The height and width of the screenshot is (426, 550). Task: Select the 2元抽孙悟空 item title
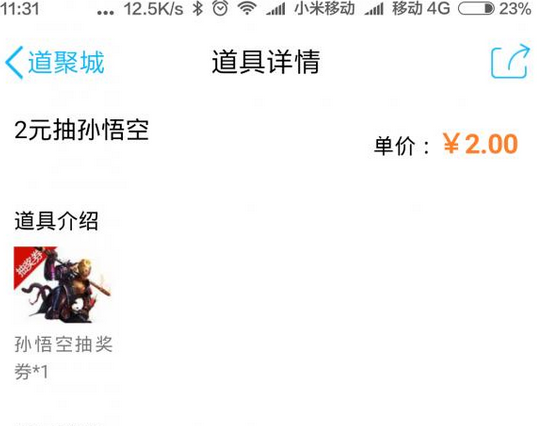[x=82, y=130]
